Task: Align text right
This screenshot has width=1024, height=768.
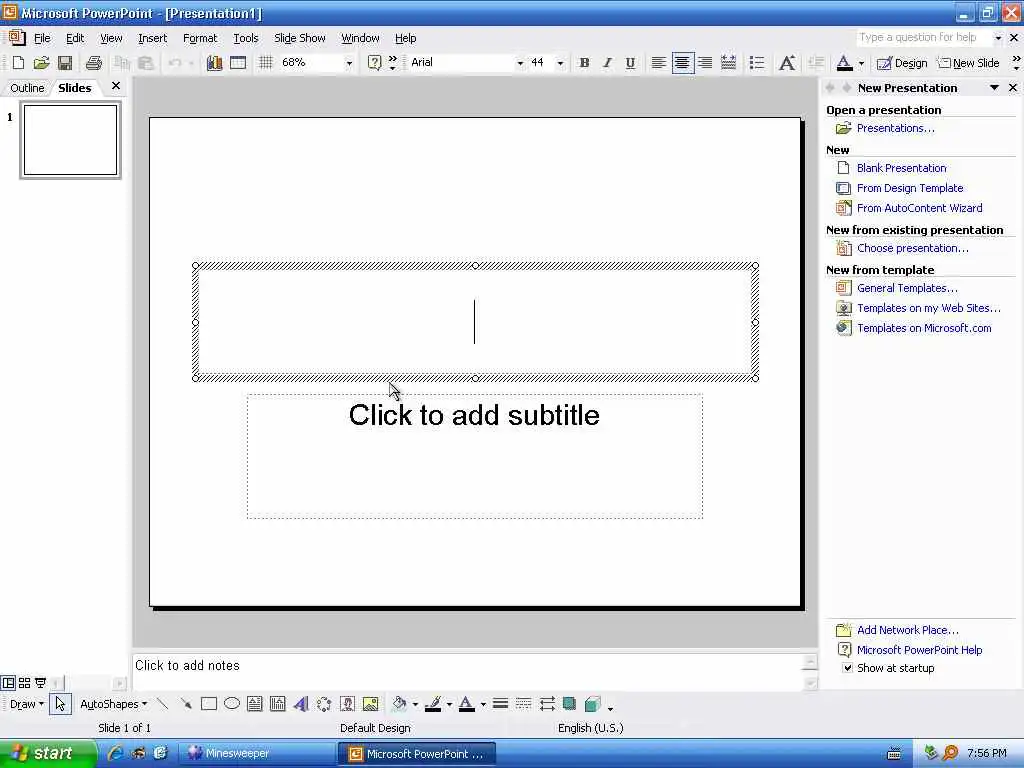Action: click(x=705, y=63)
